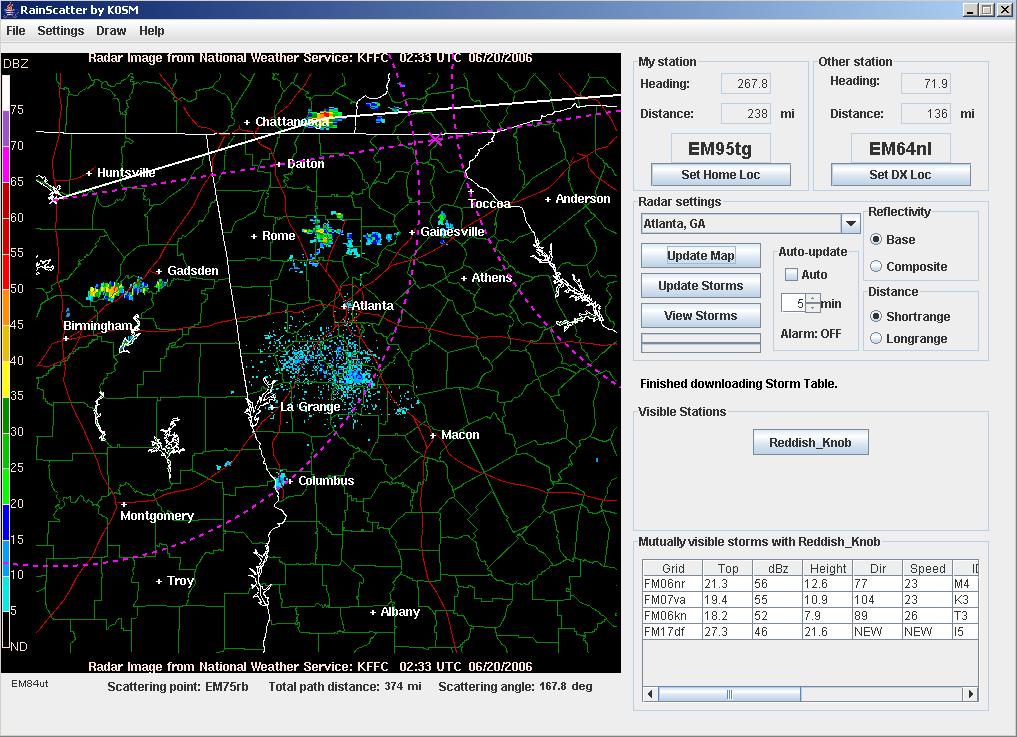Open the Atlanta, GA radar dropdown
The height and width of the screenshot is (737, 1017).
pyautogui.click(x=850, y=224)
